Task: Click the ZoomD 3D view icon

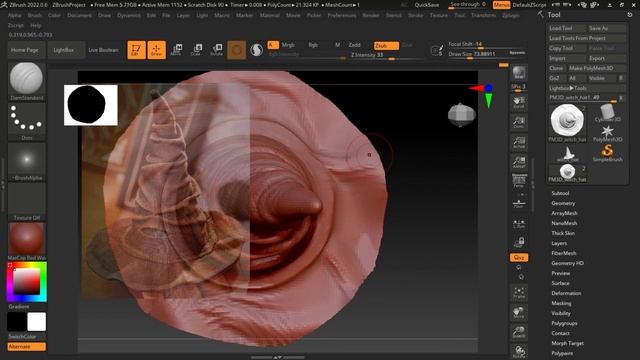Action: point(519,332)
